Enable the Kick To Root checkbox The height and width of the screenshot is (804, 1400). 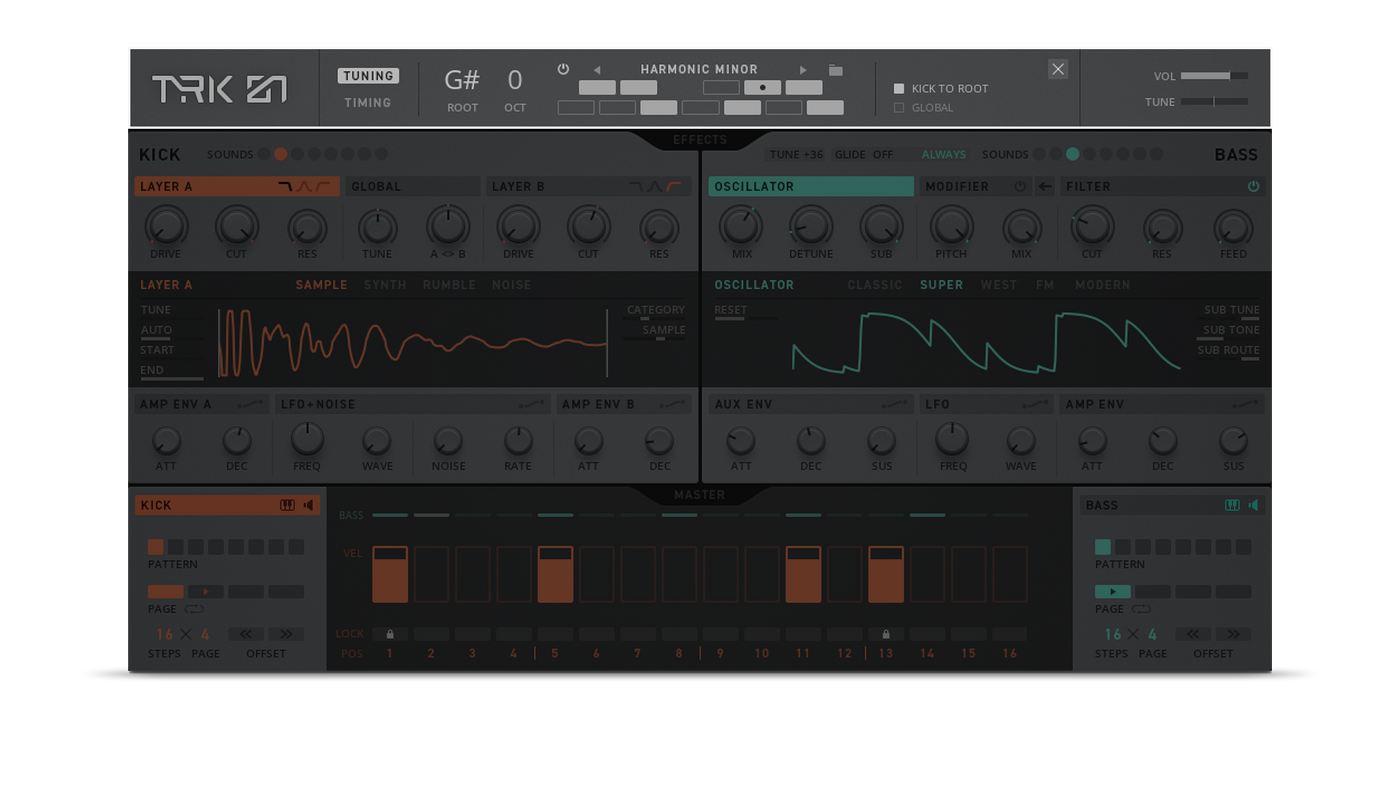click(898, 89)
